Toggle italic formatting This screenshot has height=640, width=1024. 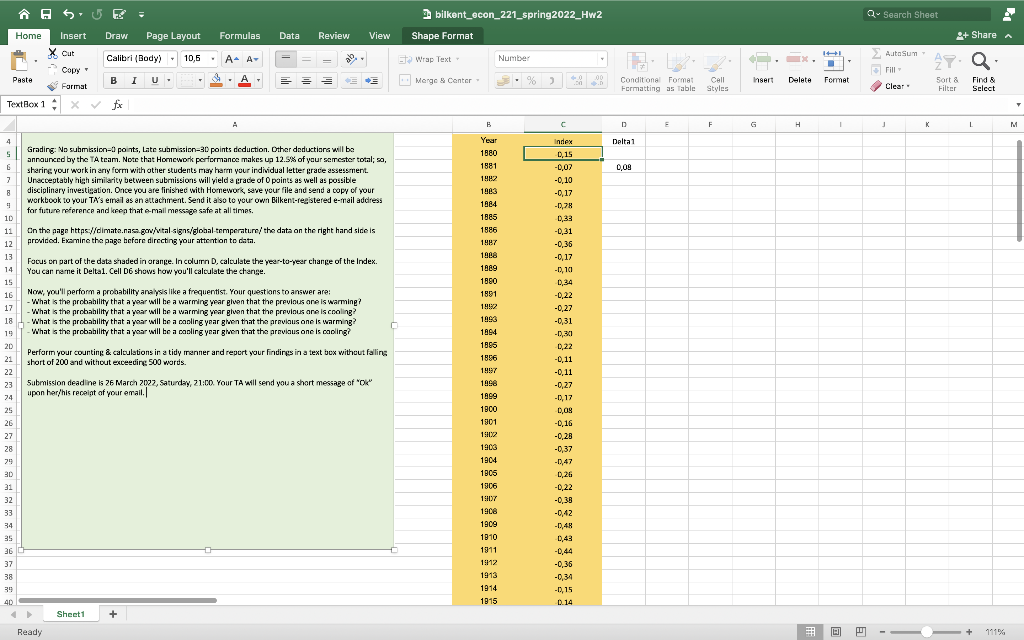[x=133, y=81]
